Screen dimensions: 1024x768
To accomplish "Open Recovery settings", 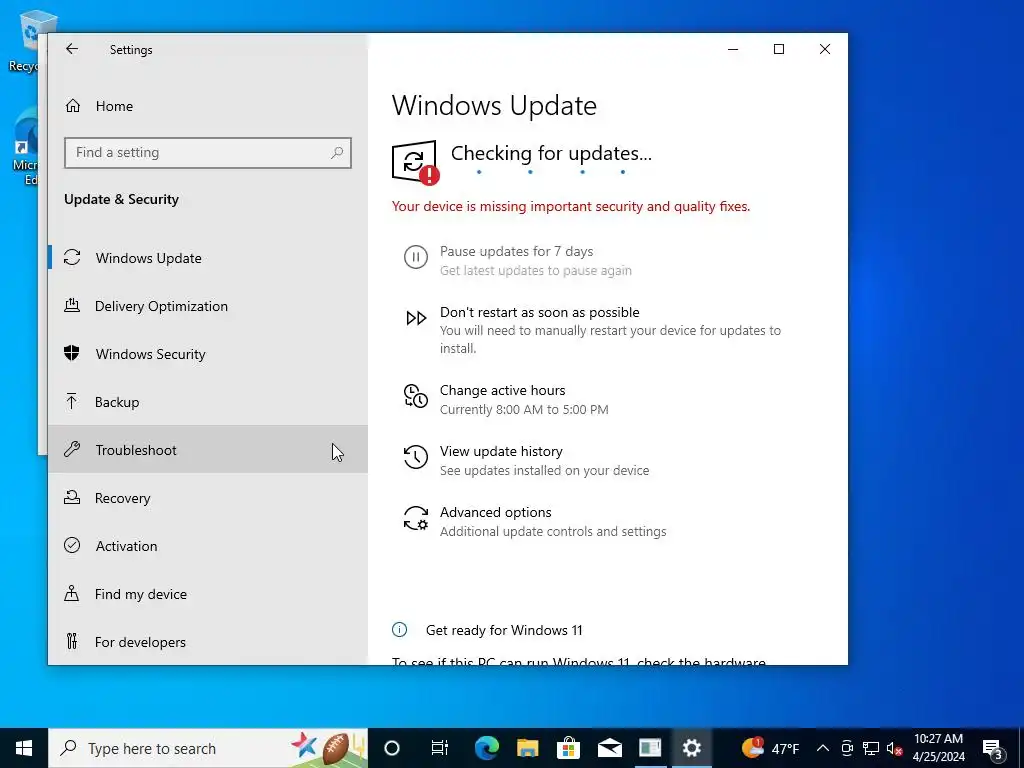I will (208, 498).
